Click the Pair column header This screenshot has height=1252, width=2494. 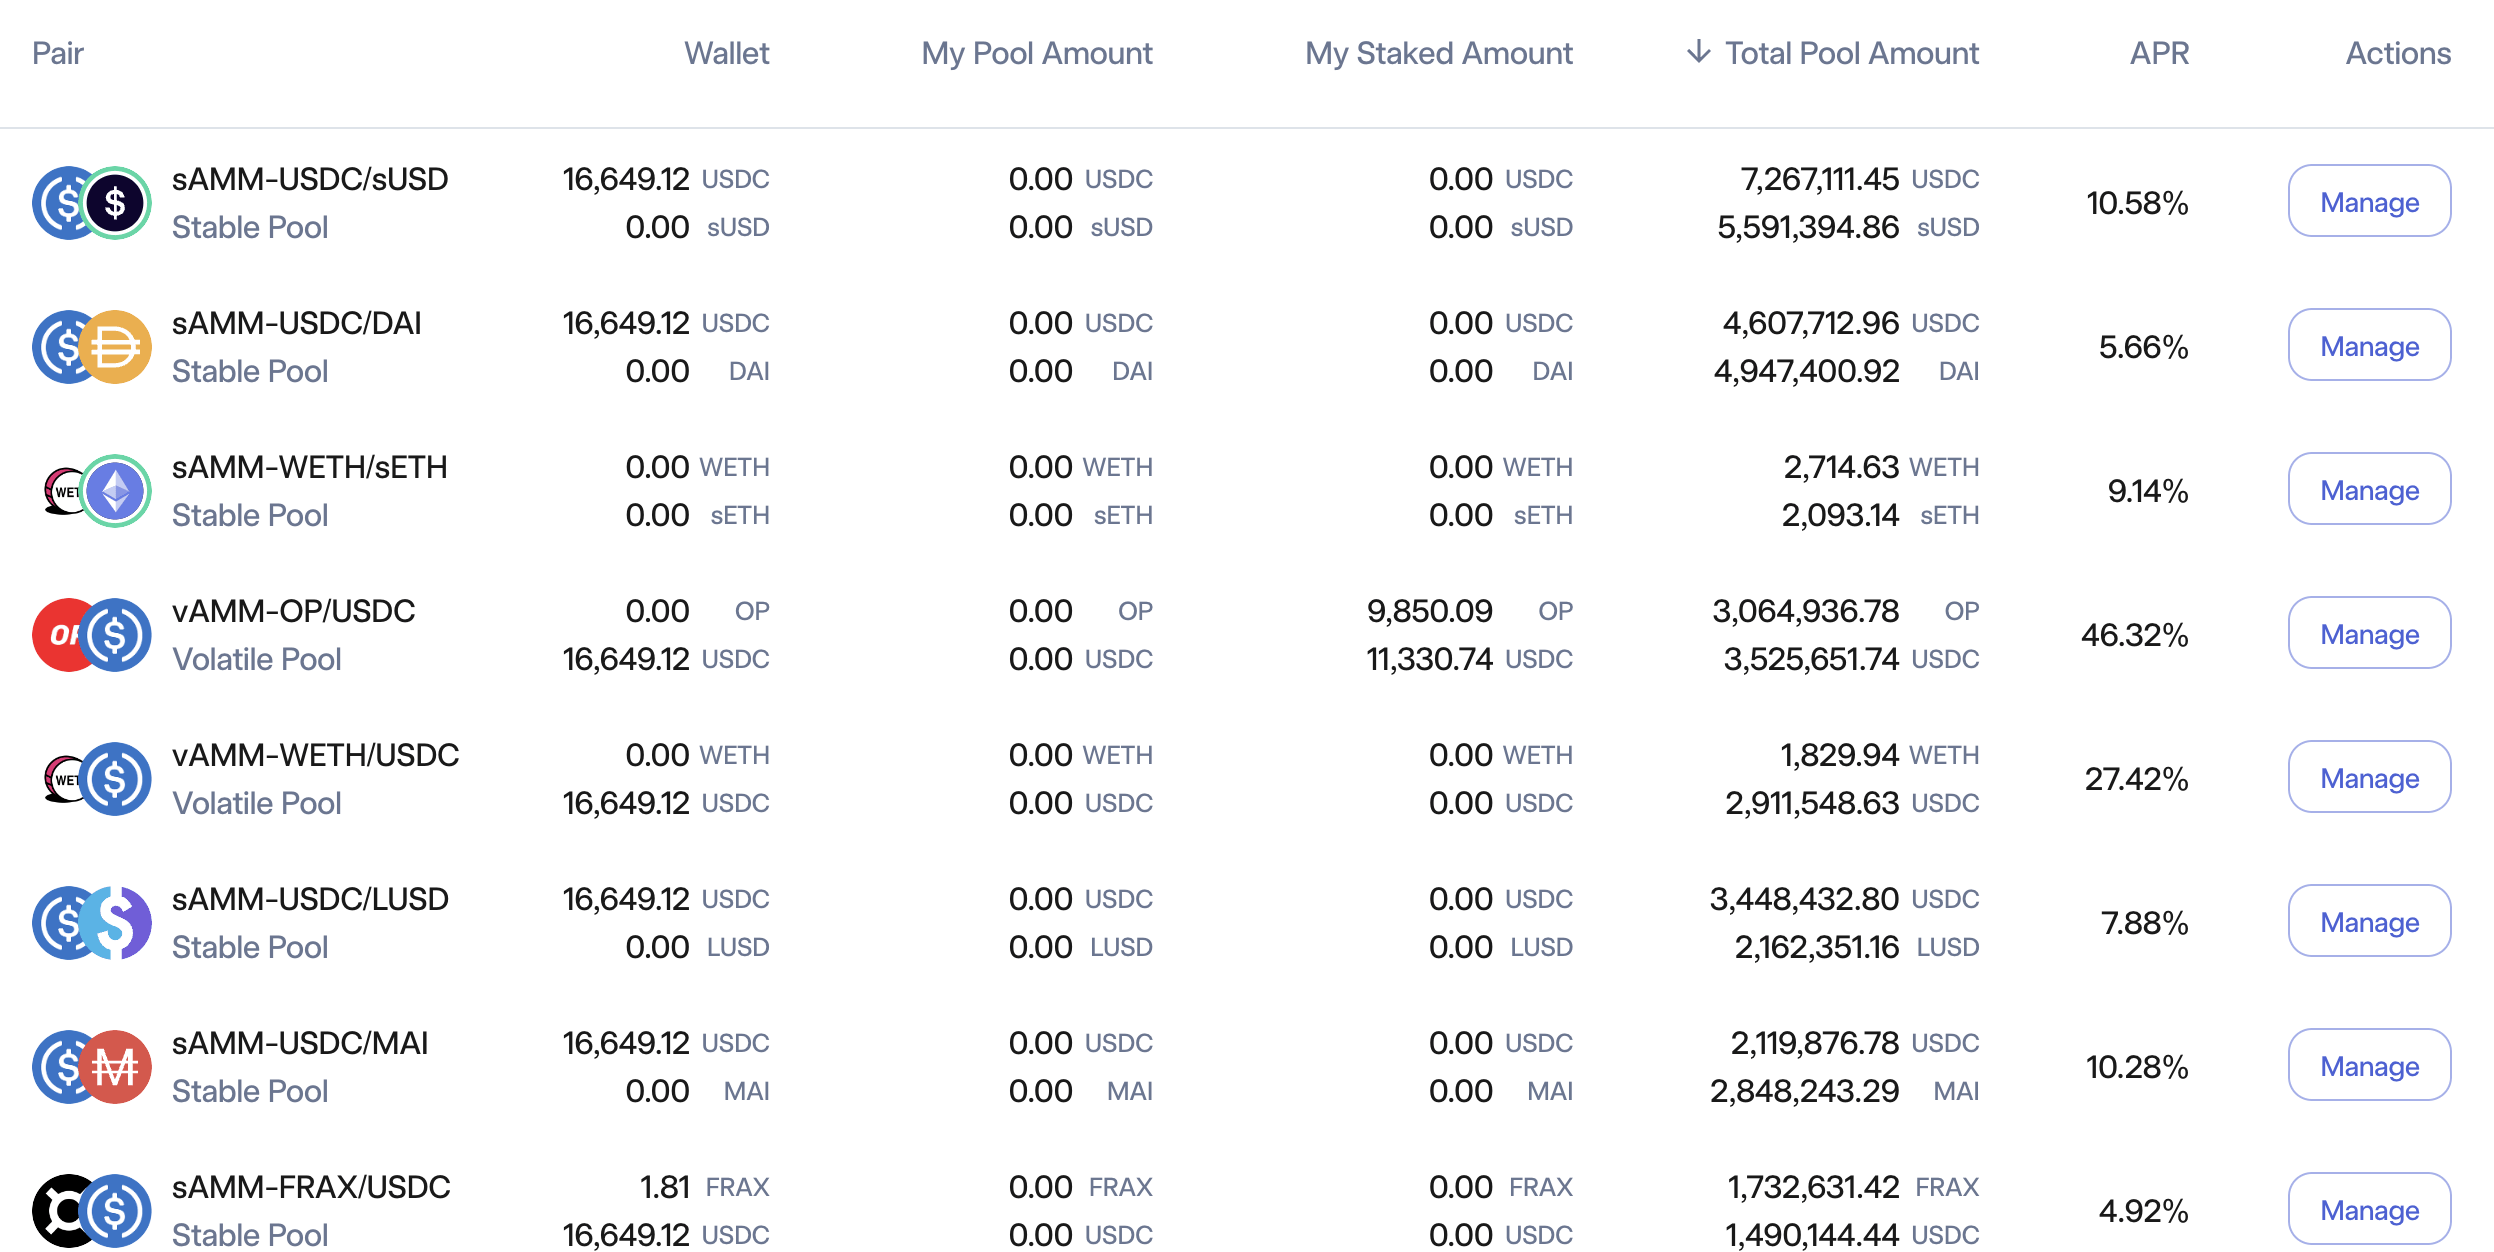point(58,53)
